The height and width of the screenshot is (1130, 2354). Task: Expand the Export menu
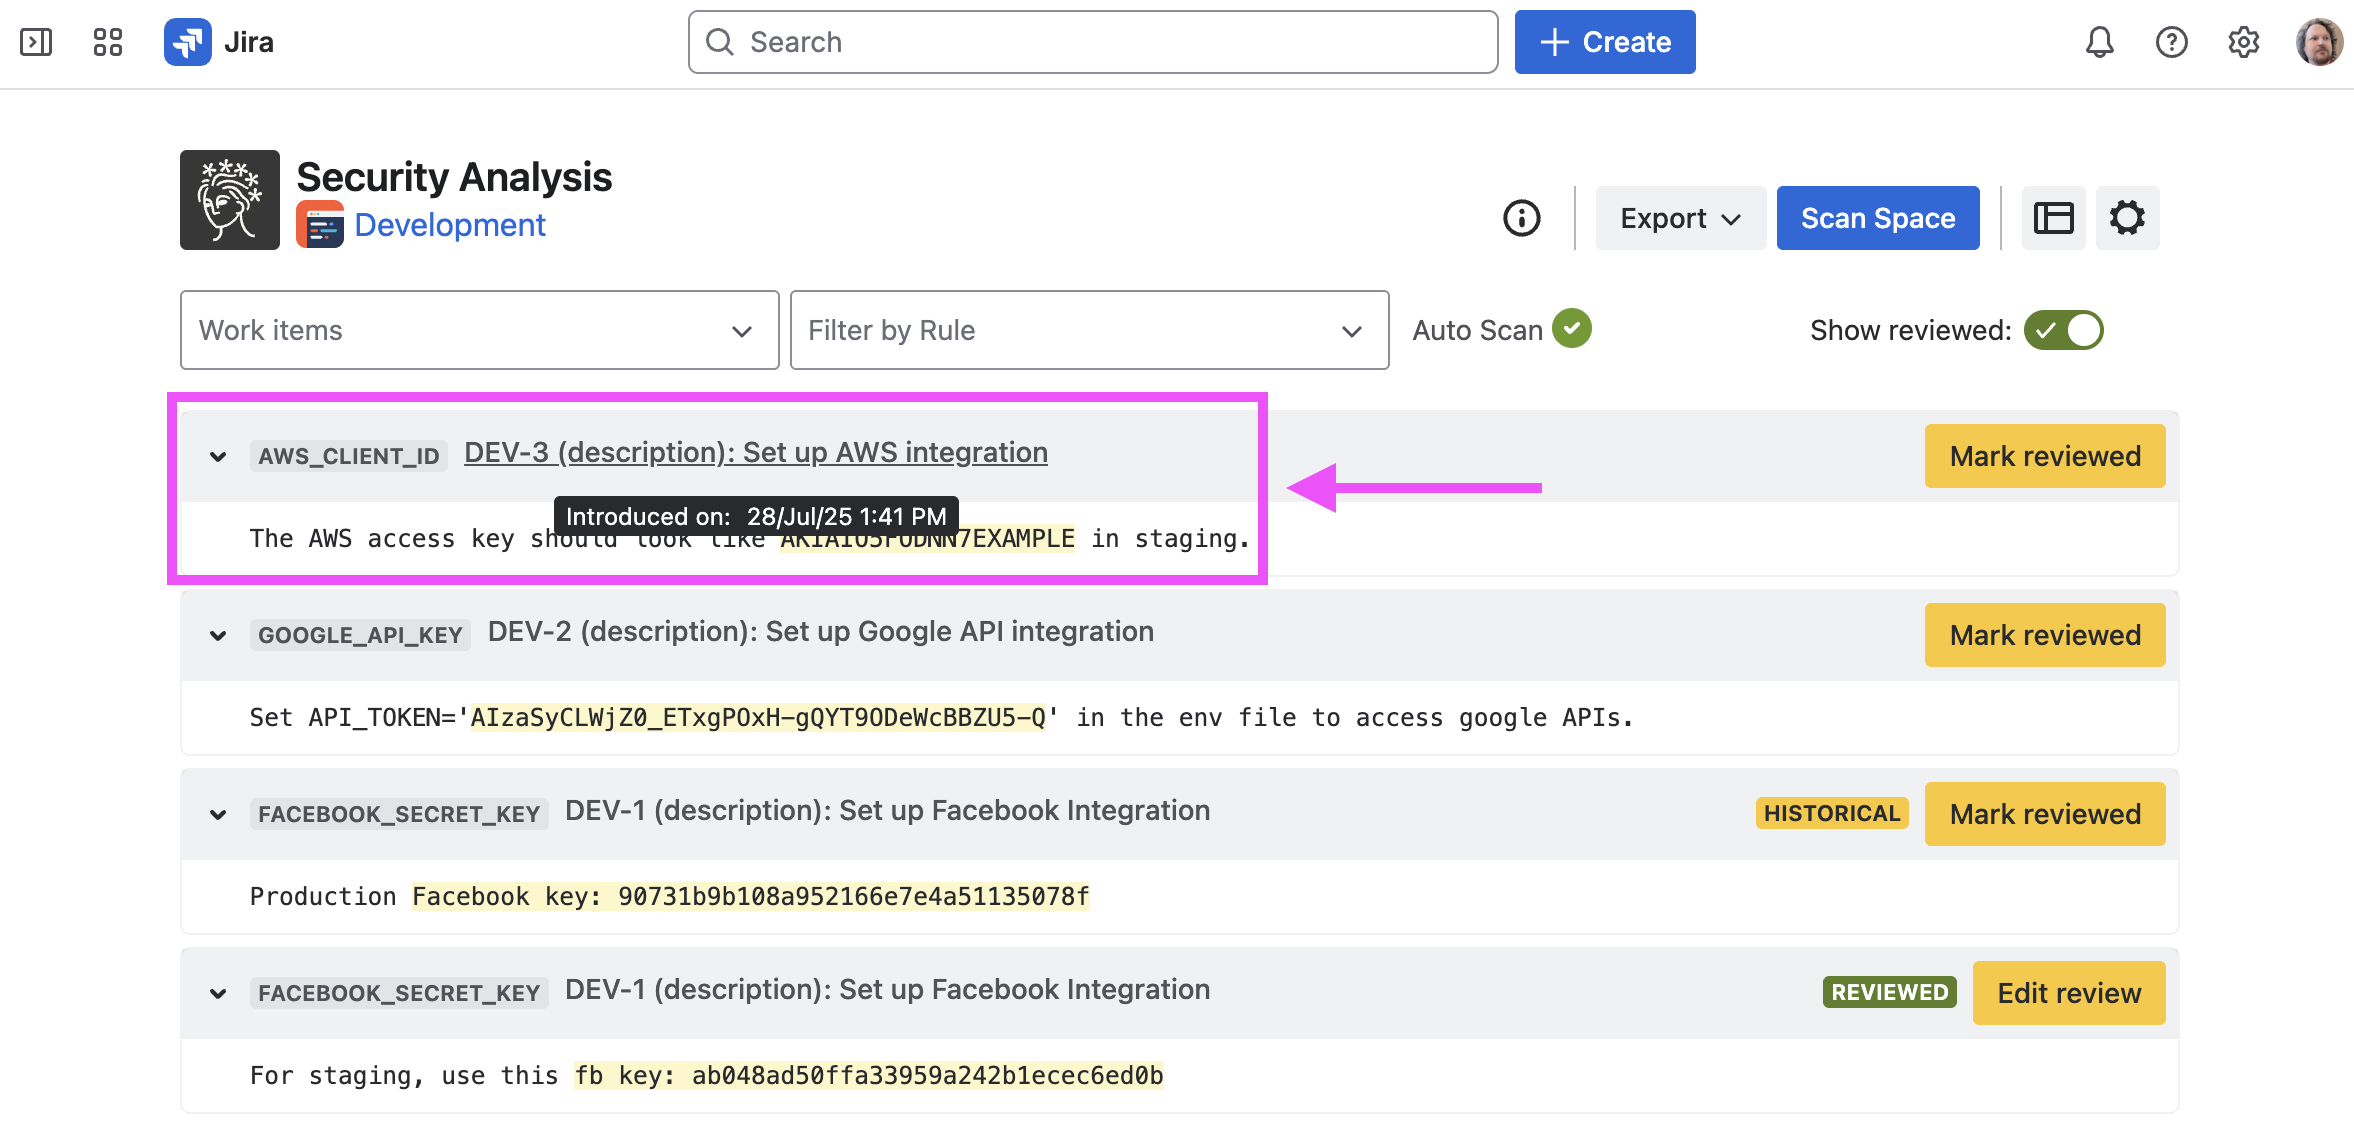tap(1680, 218)
